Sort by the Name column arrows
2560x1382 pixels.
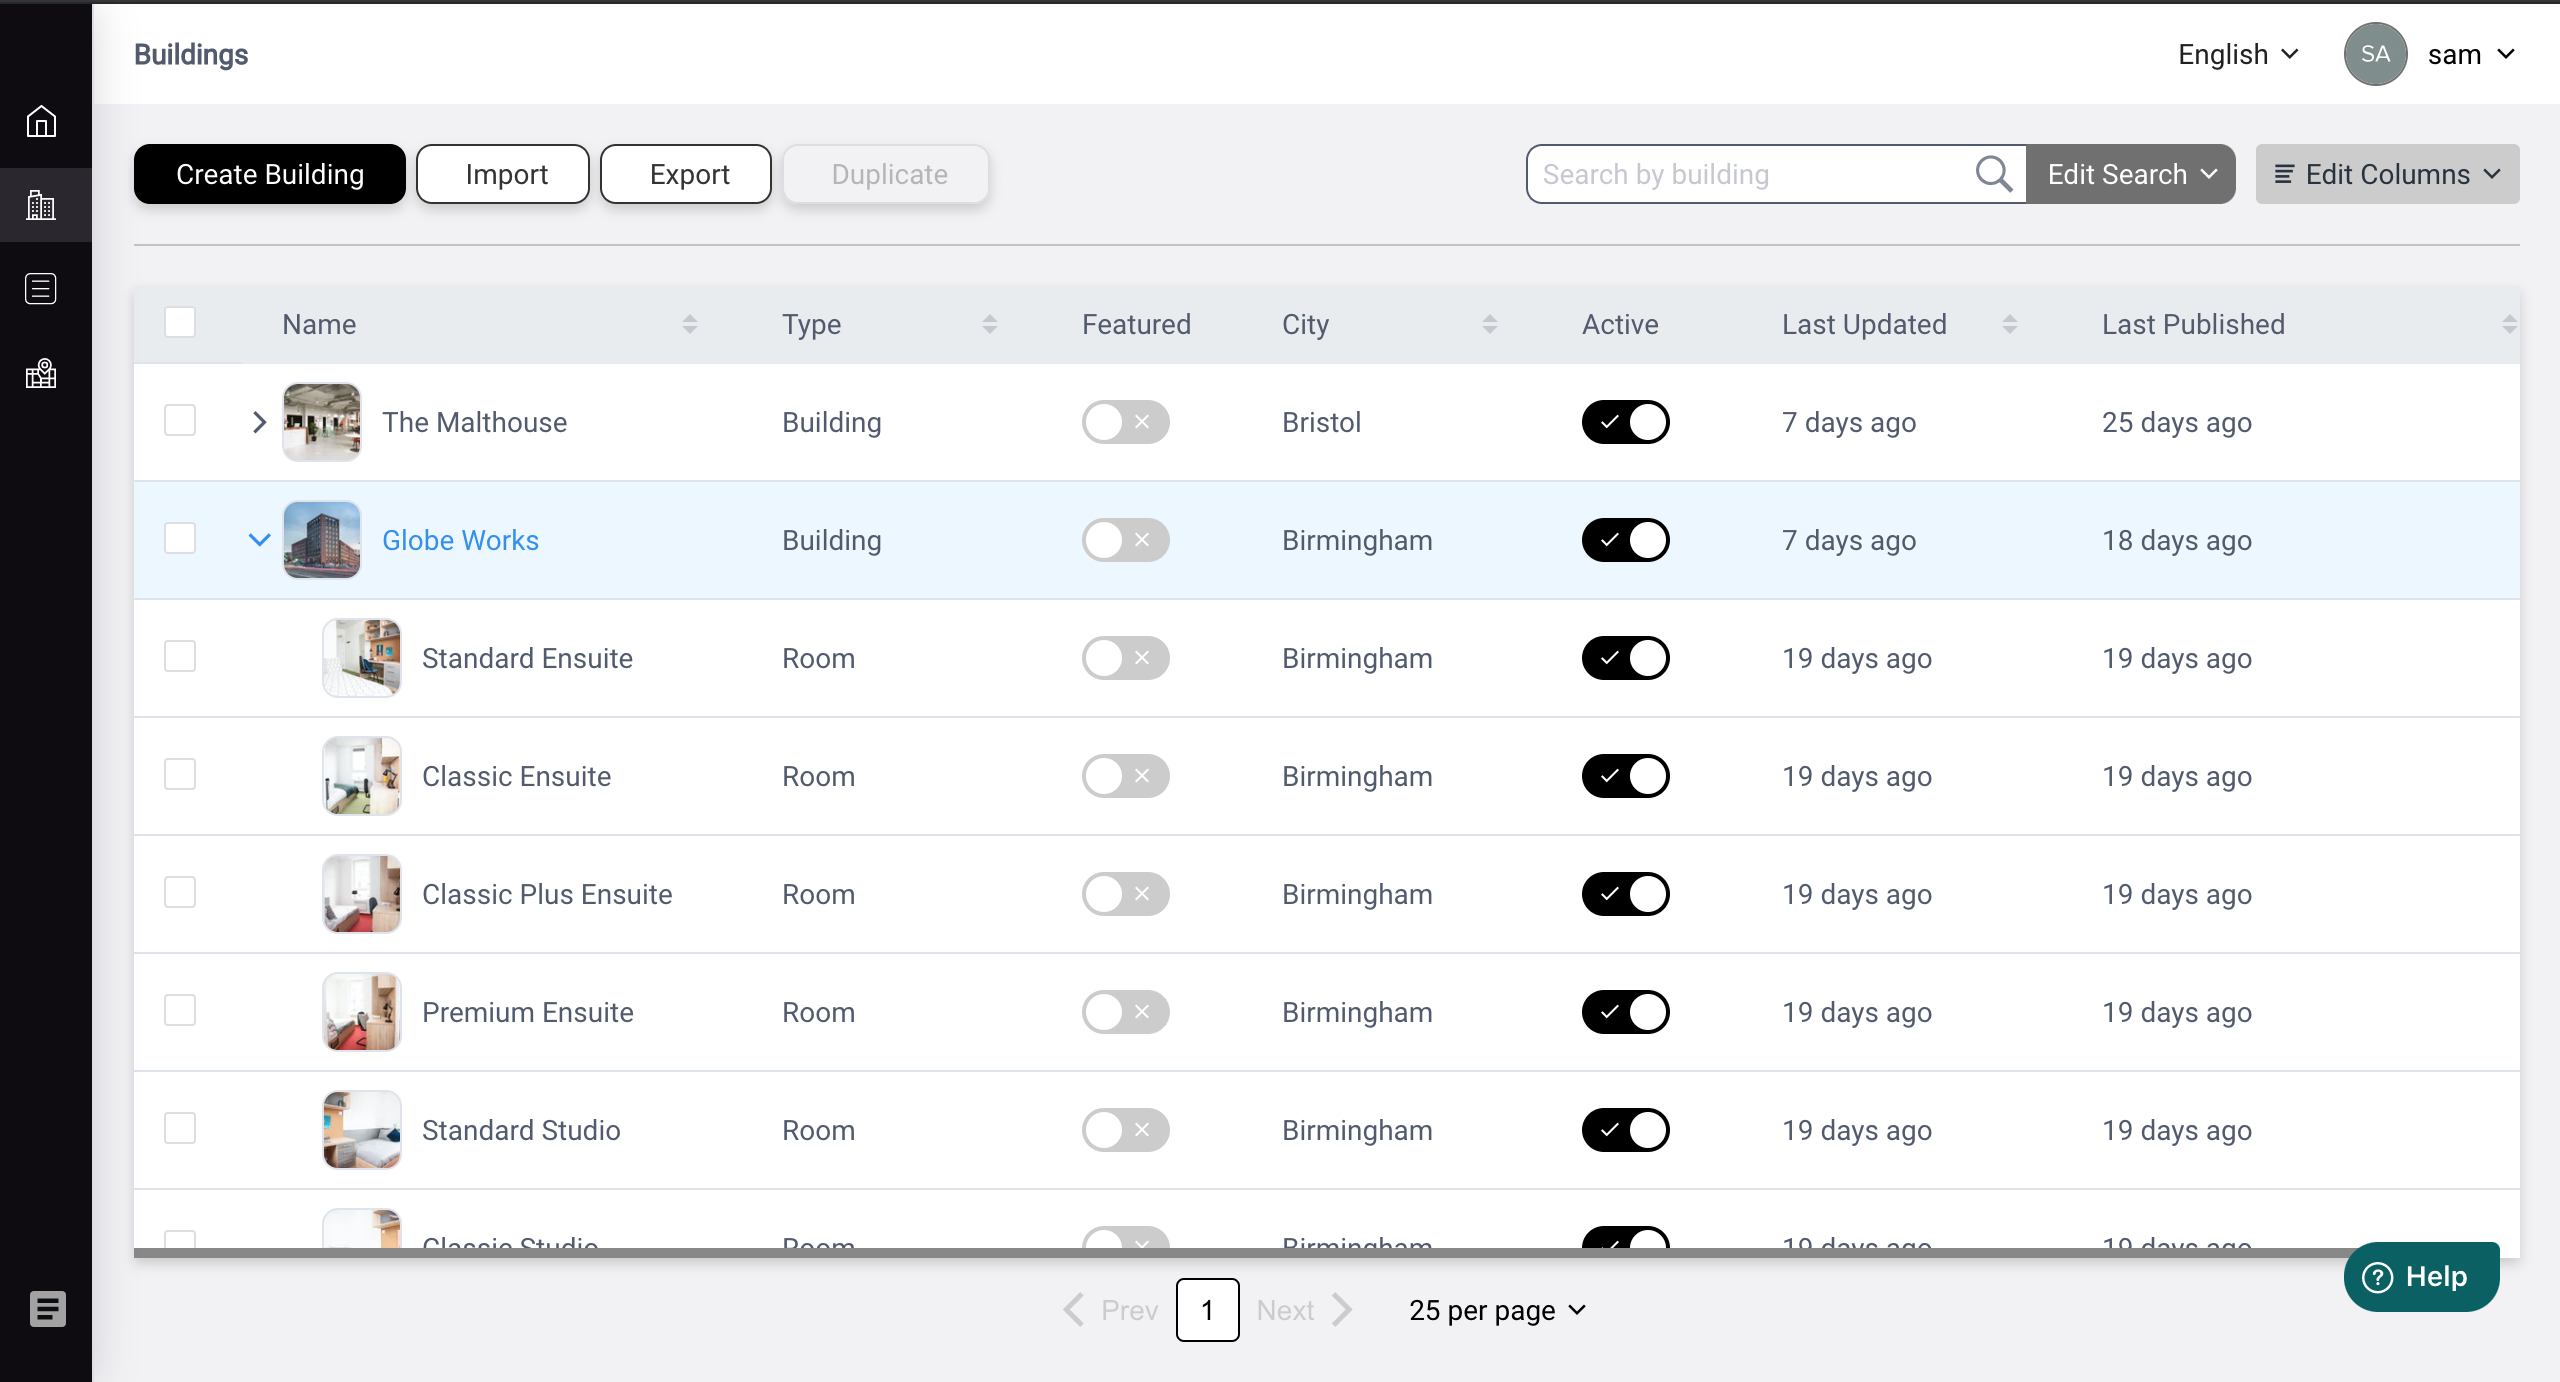pos(690,324)
